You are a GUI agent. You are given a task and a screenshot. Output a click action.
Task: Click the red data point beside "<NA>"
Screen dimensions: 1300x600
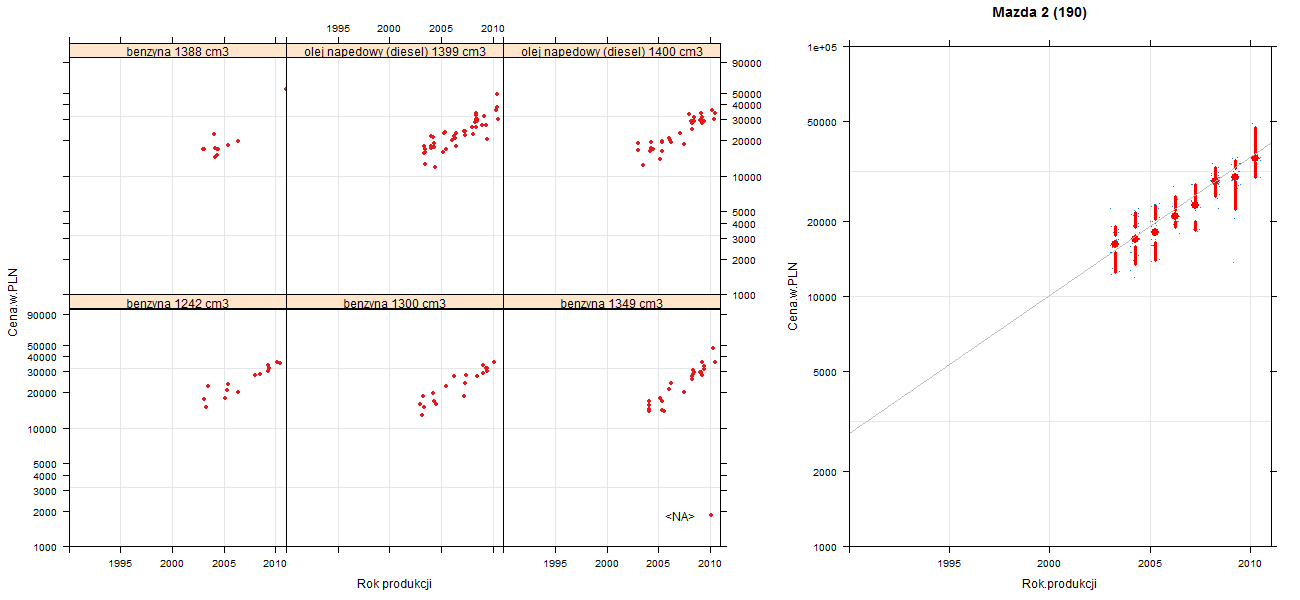(711, 515)
